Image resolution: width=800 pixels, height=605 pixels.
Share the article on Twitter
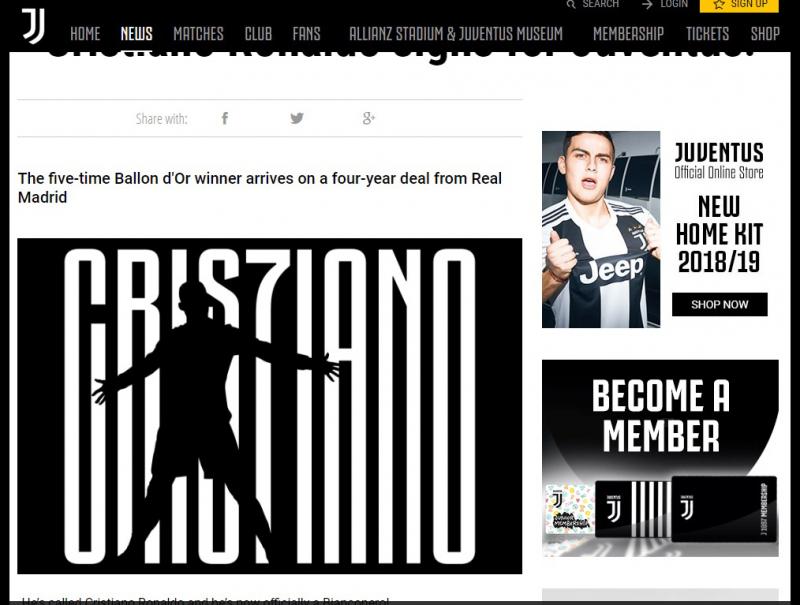pos(297,118)
